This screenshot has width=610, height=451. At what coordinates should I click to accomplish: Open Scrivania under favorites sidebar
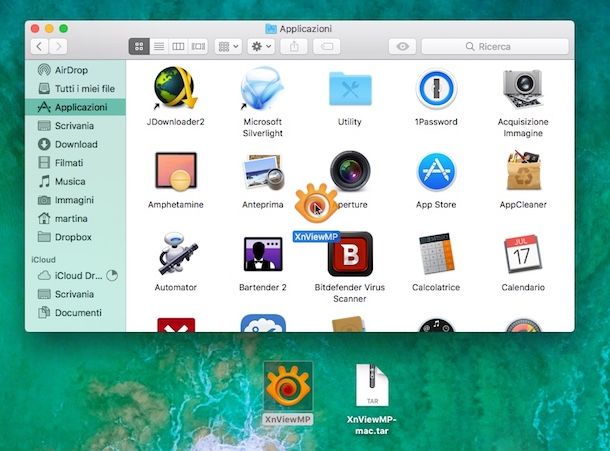[x=75, y=126]
